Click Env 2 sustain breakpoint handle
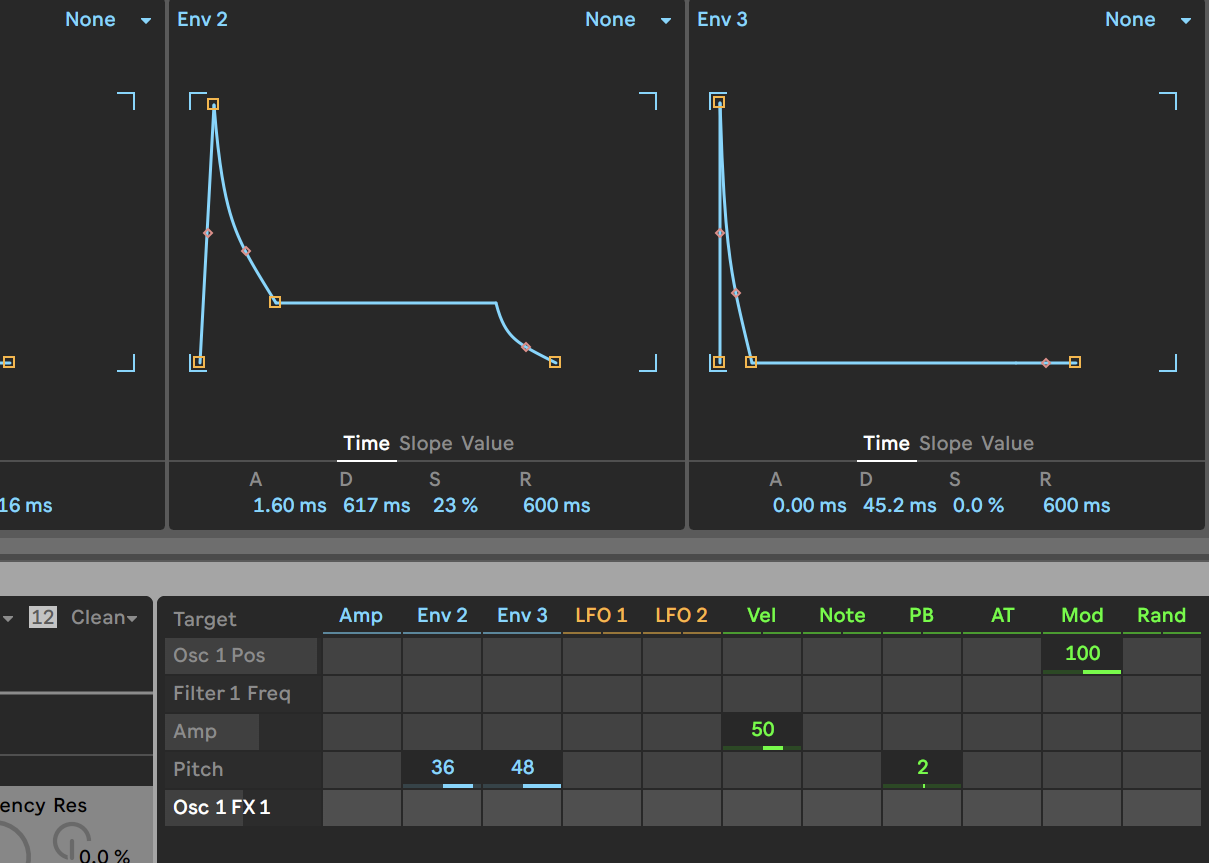 (275, 302)
